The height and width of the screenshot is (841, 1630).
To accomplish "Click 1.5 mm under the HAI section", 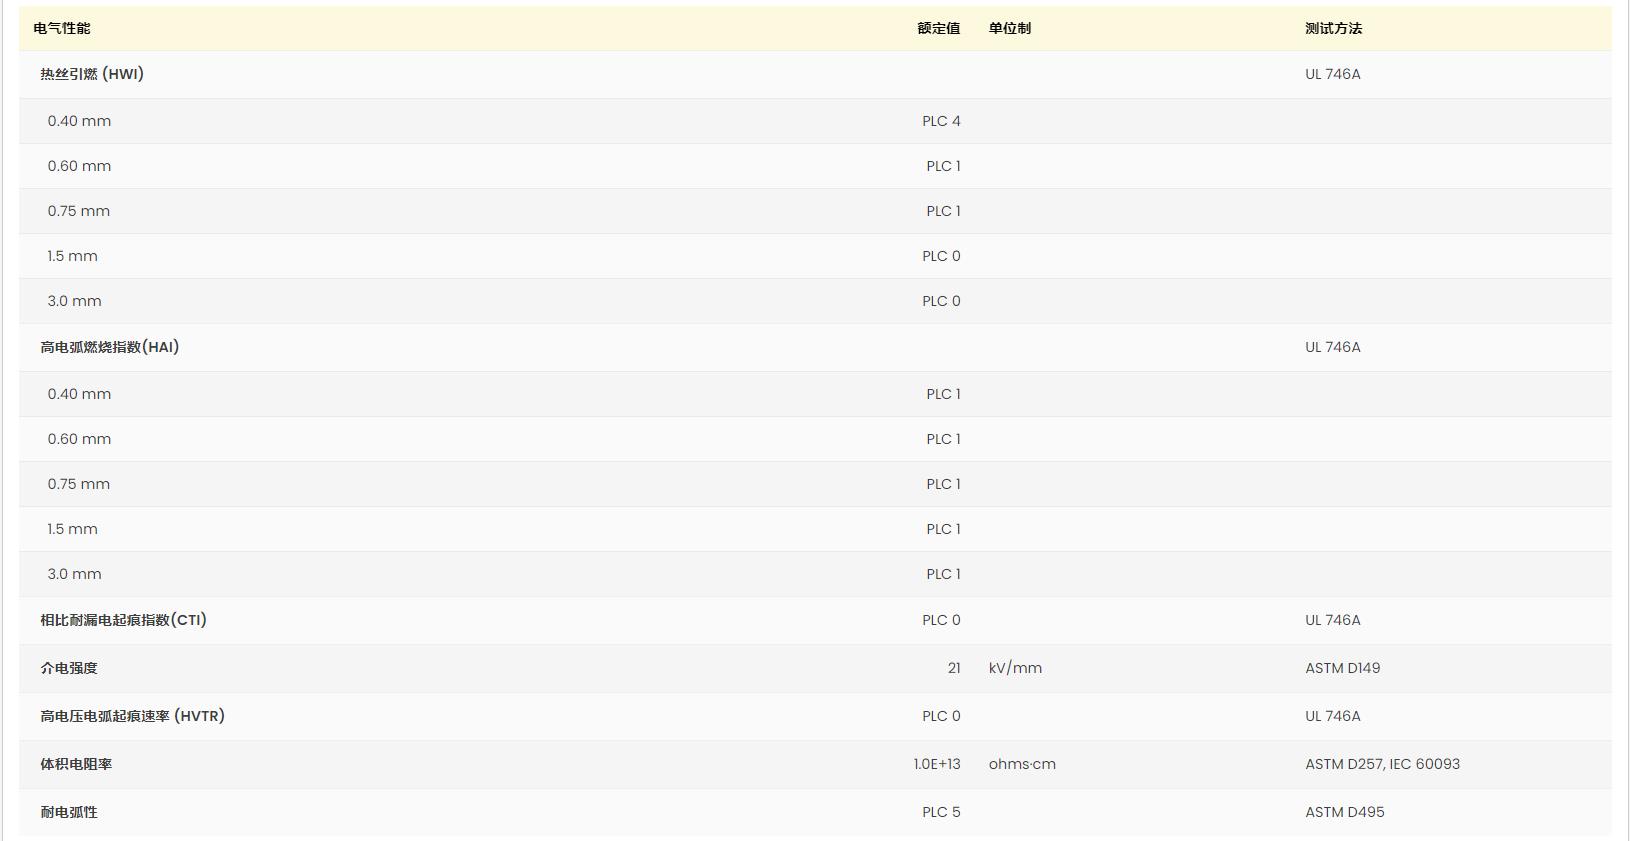I will coord(72,529).
